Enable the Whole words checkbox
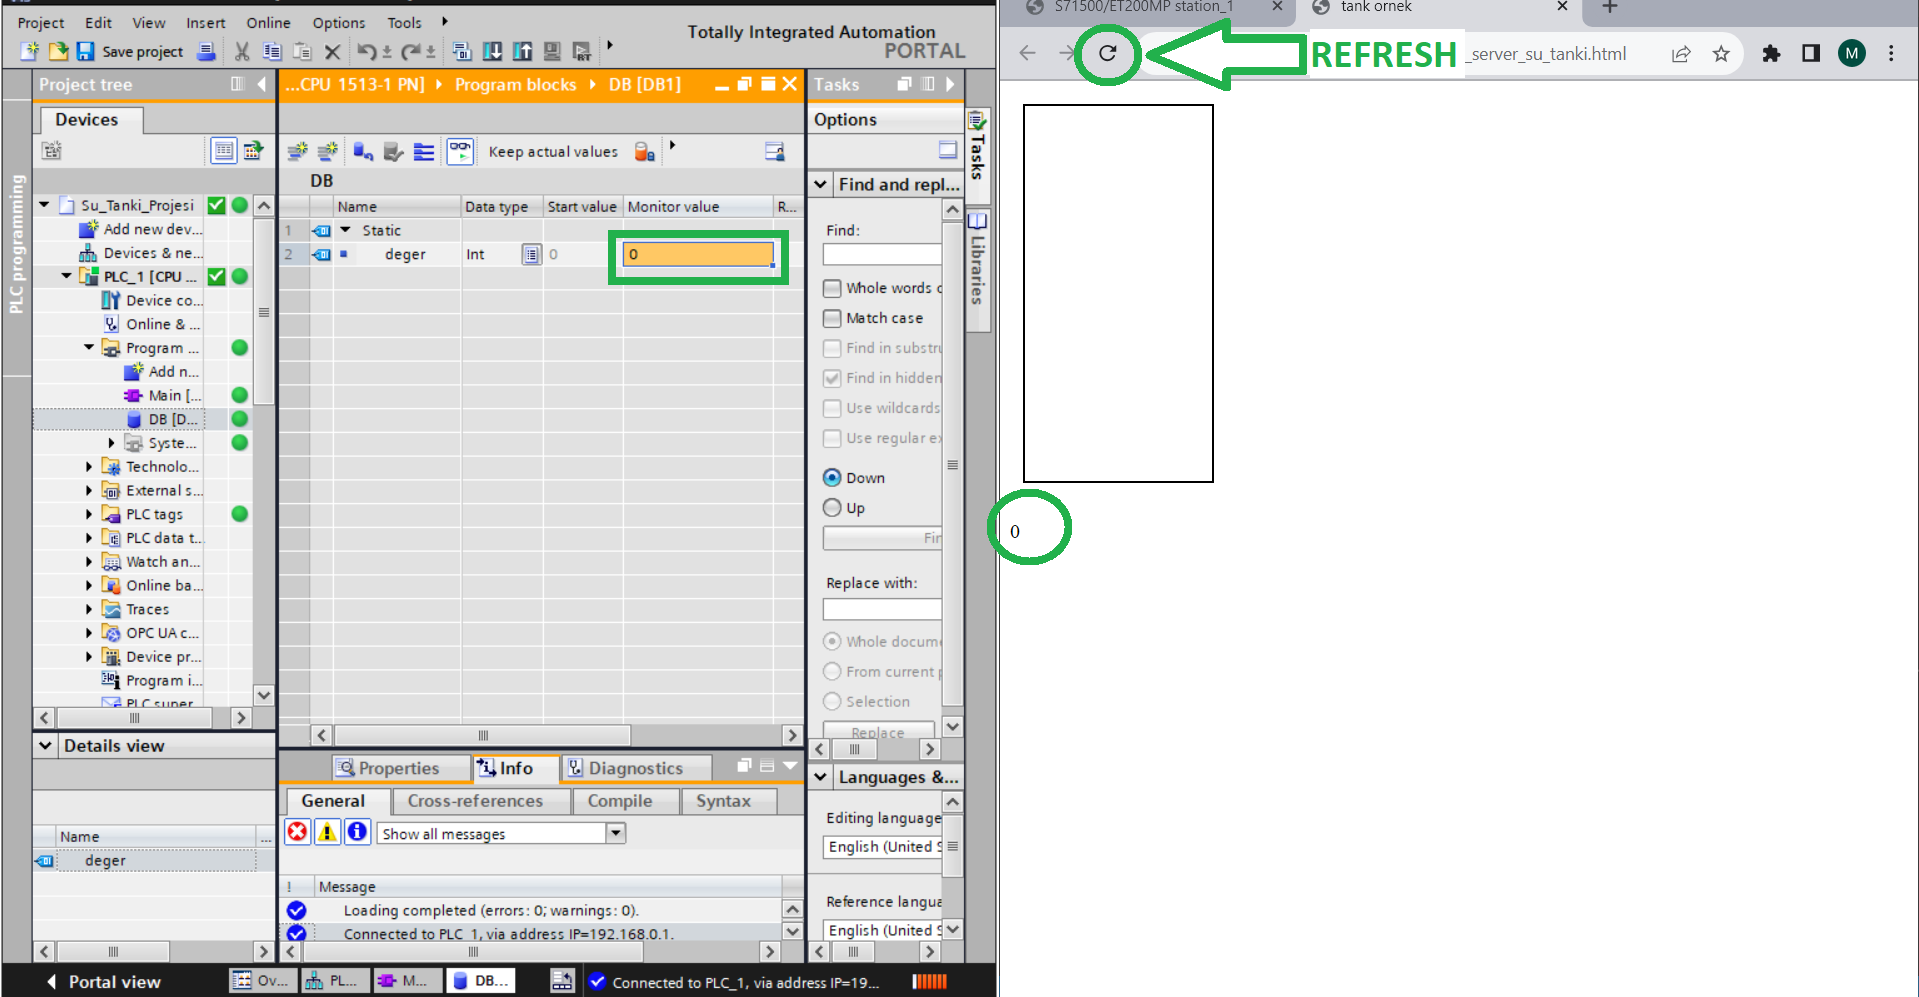 click(832, 288)
